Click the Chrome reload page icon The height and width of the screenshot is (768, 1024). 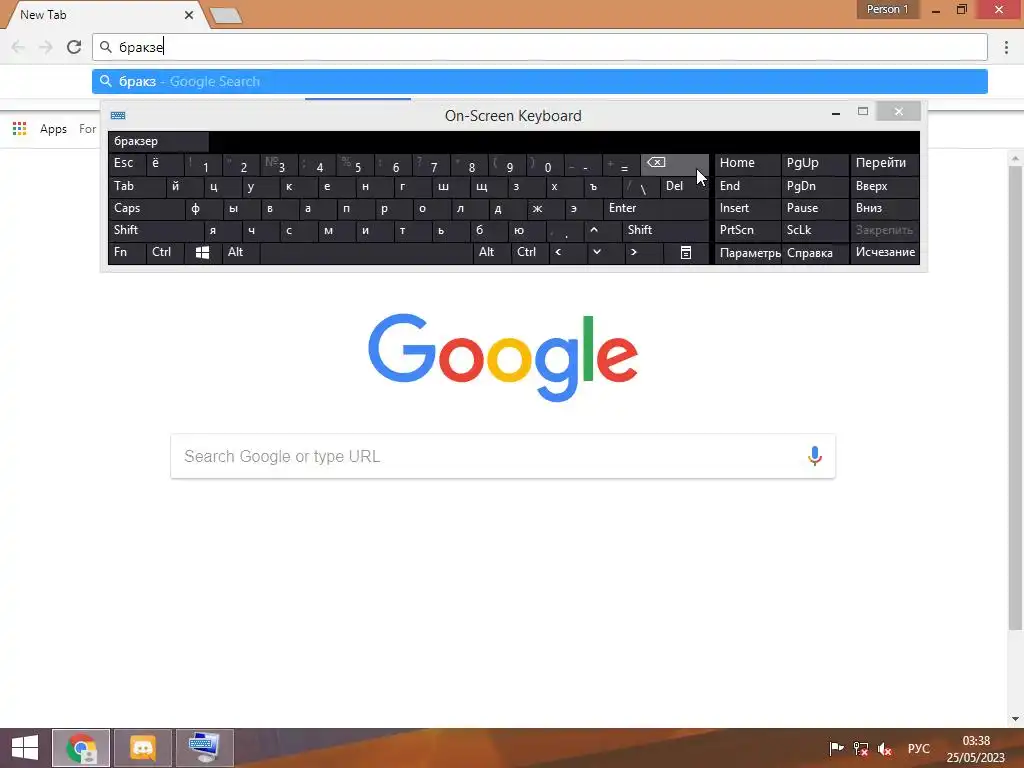click(74, 46)
